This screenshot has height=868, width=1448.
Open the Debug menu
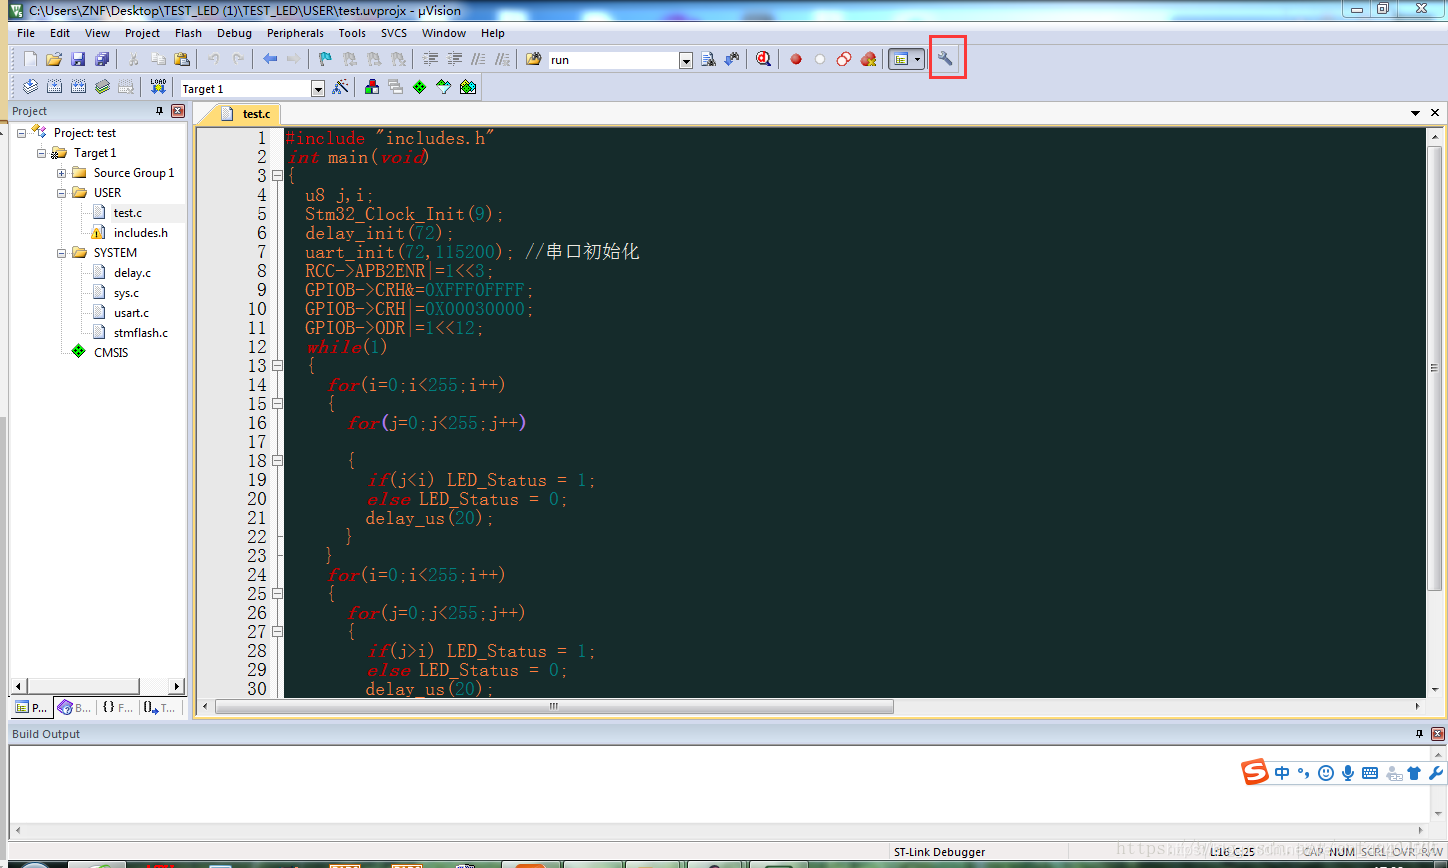234,33
